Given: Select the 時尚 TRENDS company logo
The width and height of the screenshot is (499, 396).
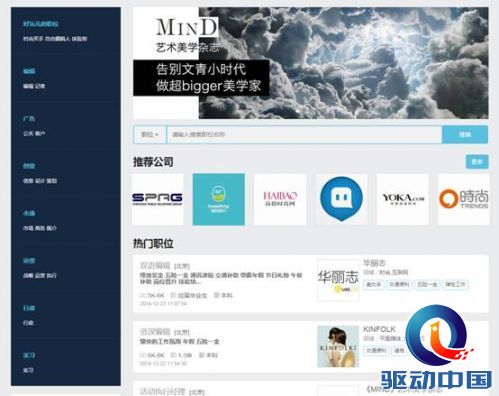Looking at the screenshot, I should tap(464, 199).
